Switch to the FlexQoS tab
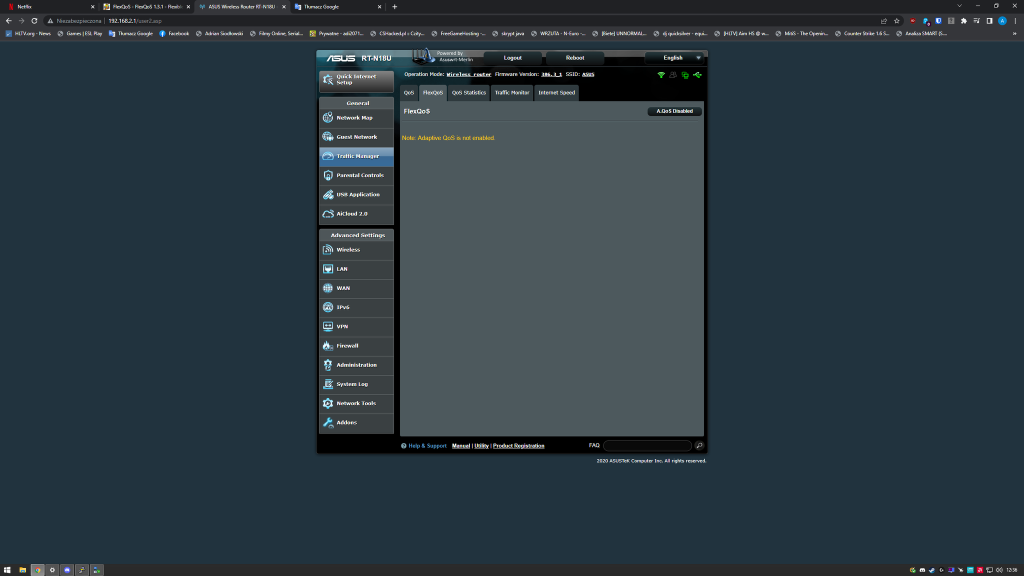The width and height of the screenshot is (1024, 576). click(433, 93)
